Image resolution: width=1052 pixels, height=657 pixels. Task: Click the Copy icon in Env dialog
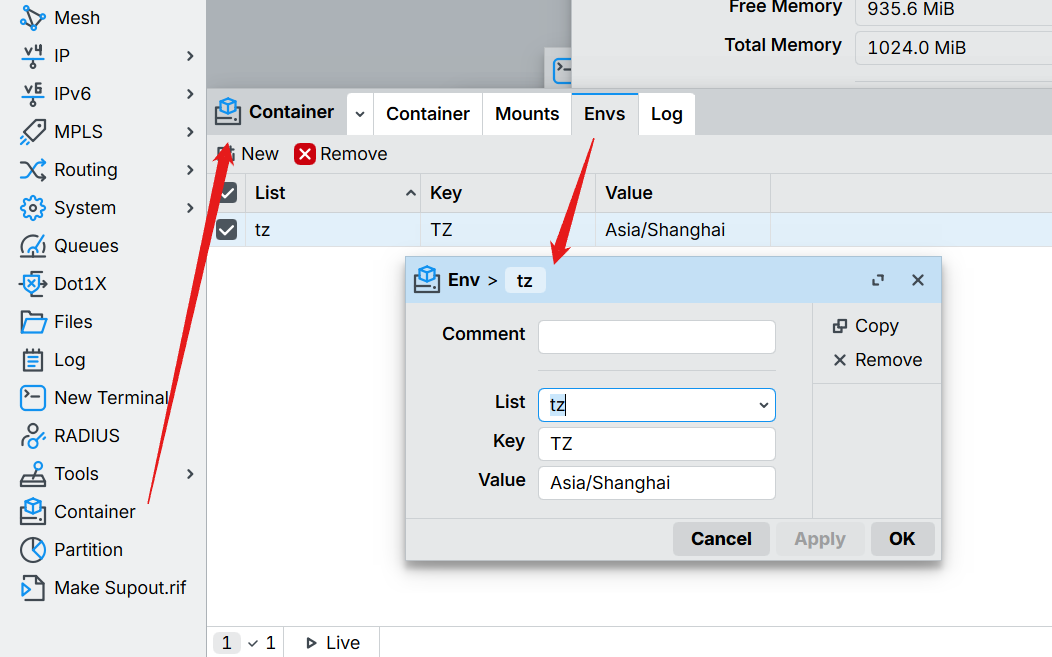[x=840, y=326]
